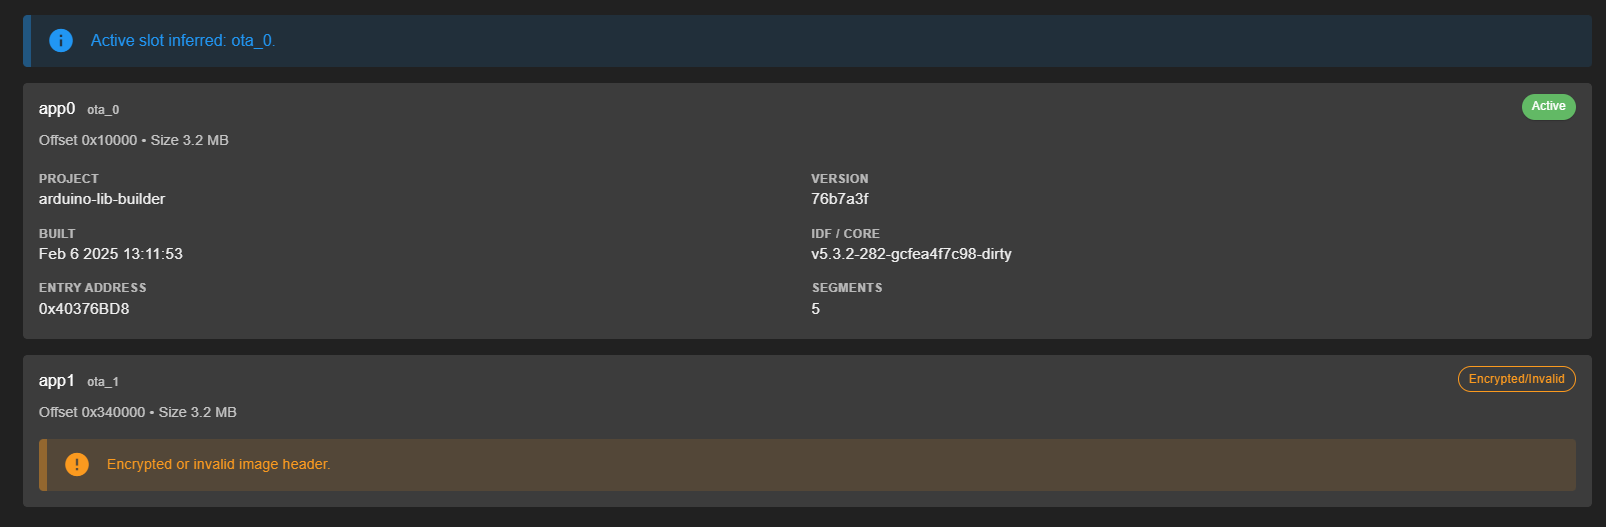This screenshot has height=527, width=1606.
Task: Click the app0 offset 0x10000 size text
Action: click(x=134, y=140)
